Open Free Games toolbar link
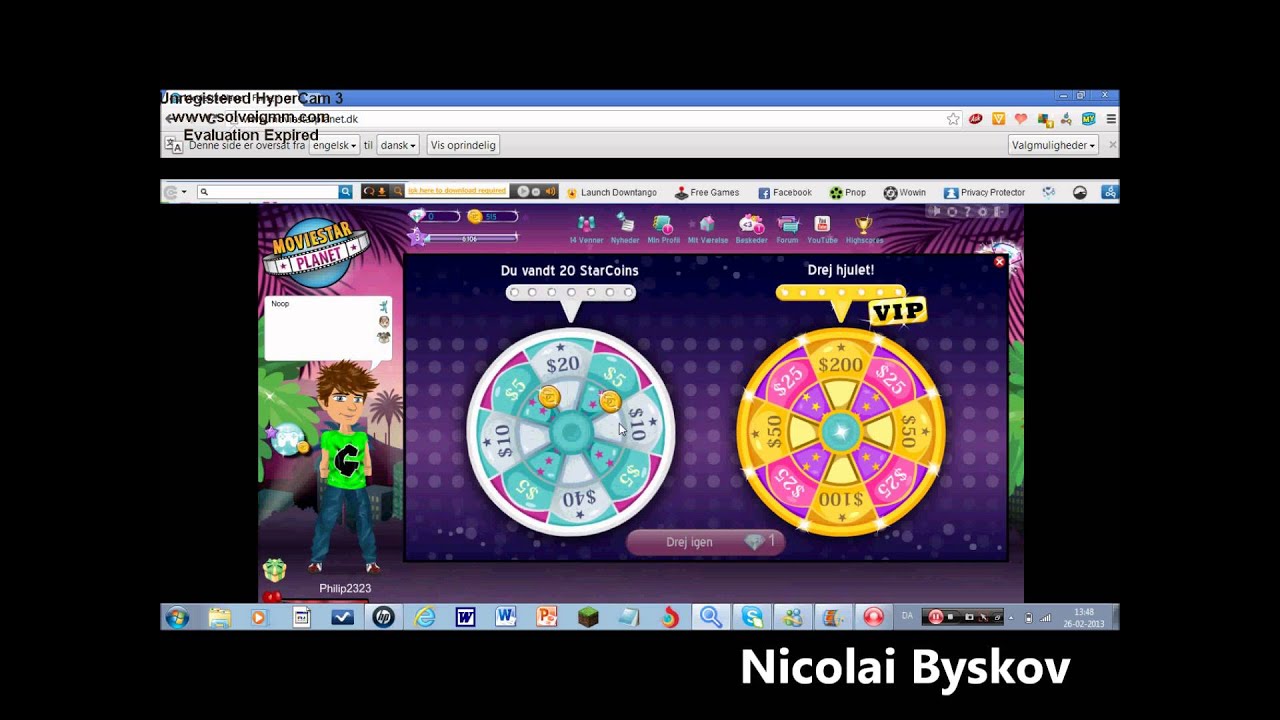Image resolution: width=1280 pixels, height=720 pixels. pyautogui.click(x=707, y=192)
